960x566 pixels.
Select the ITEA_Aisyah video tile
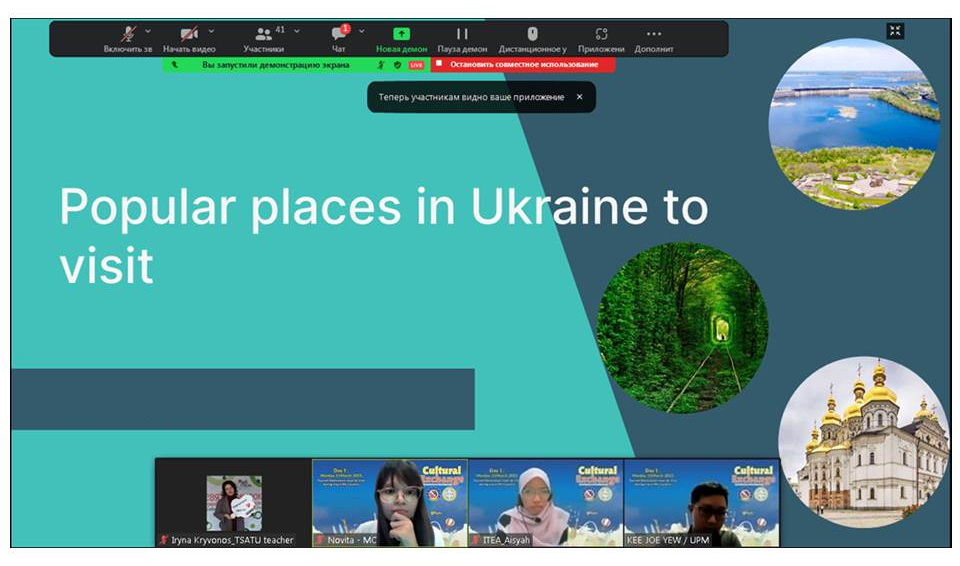pos(546,502)
